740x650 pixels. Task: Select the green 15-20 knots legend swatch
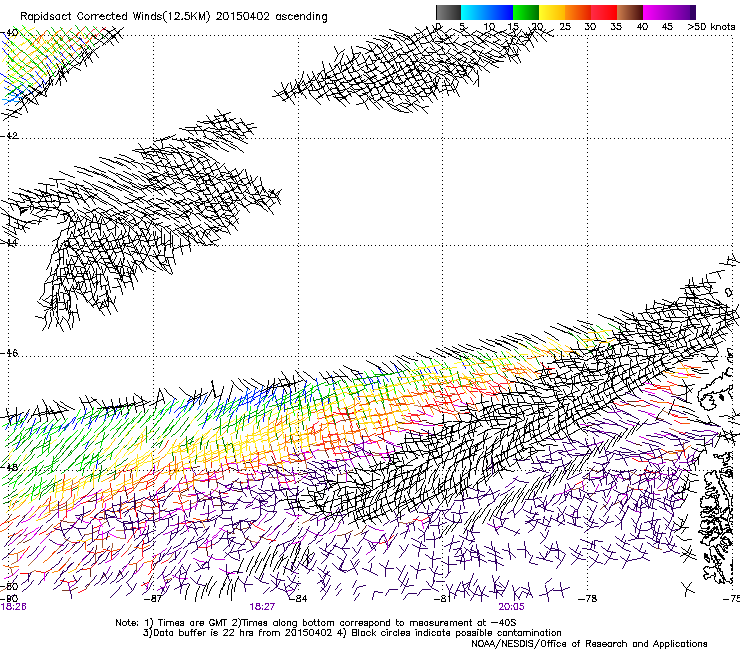[x=526, y=12]
